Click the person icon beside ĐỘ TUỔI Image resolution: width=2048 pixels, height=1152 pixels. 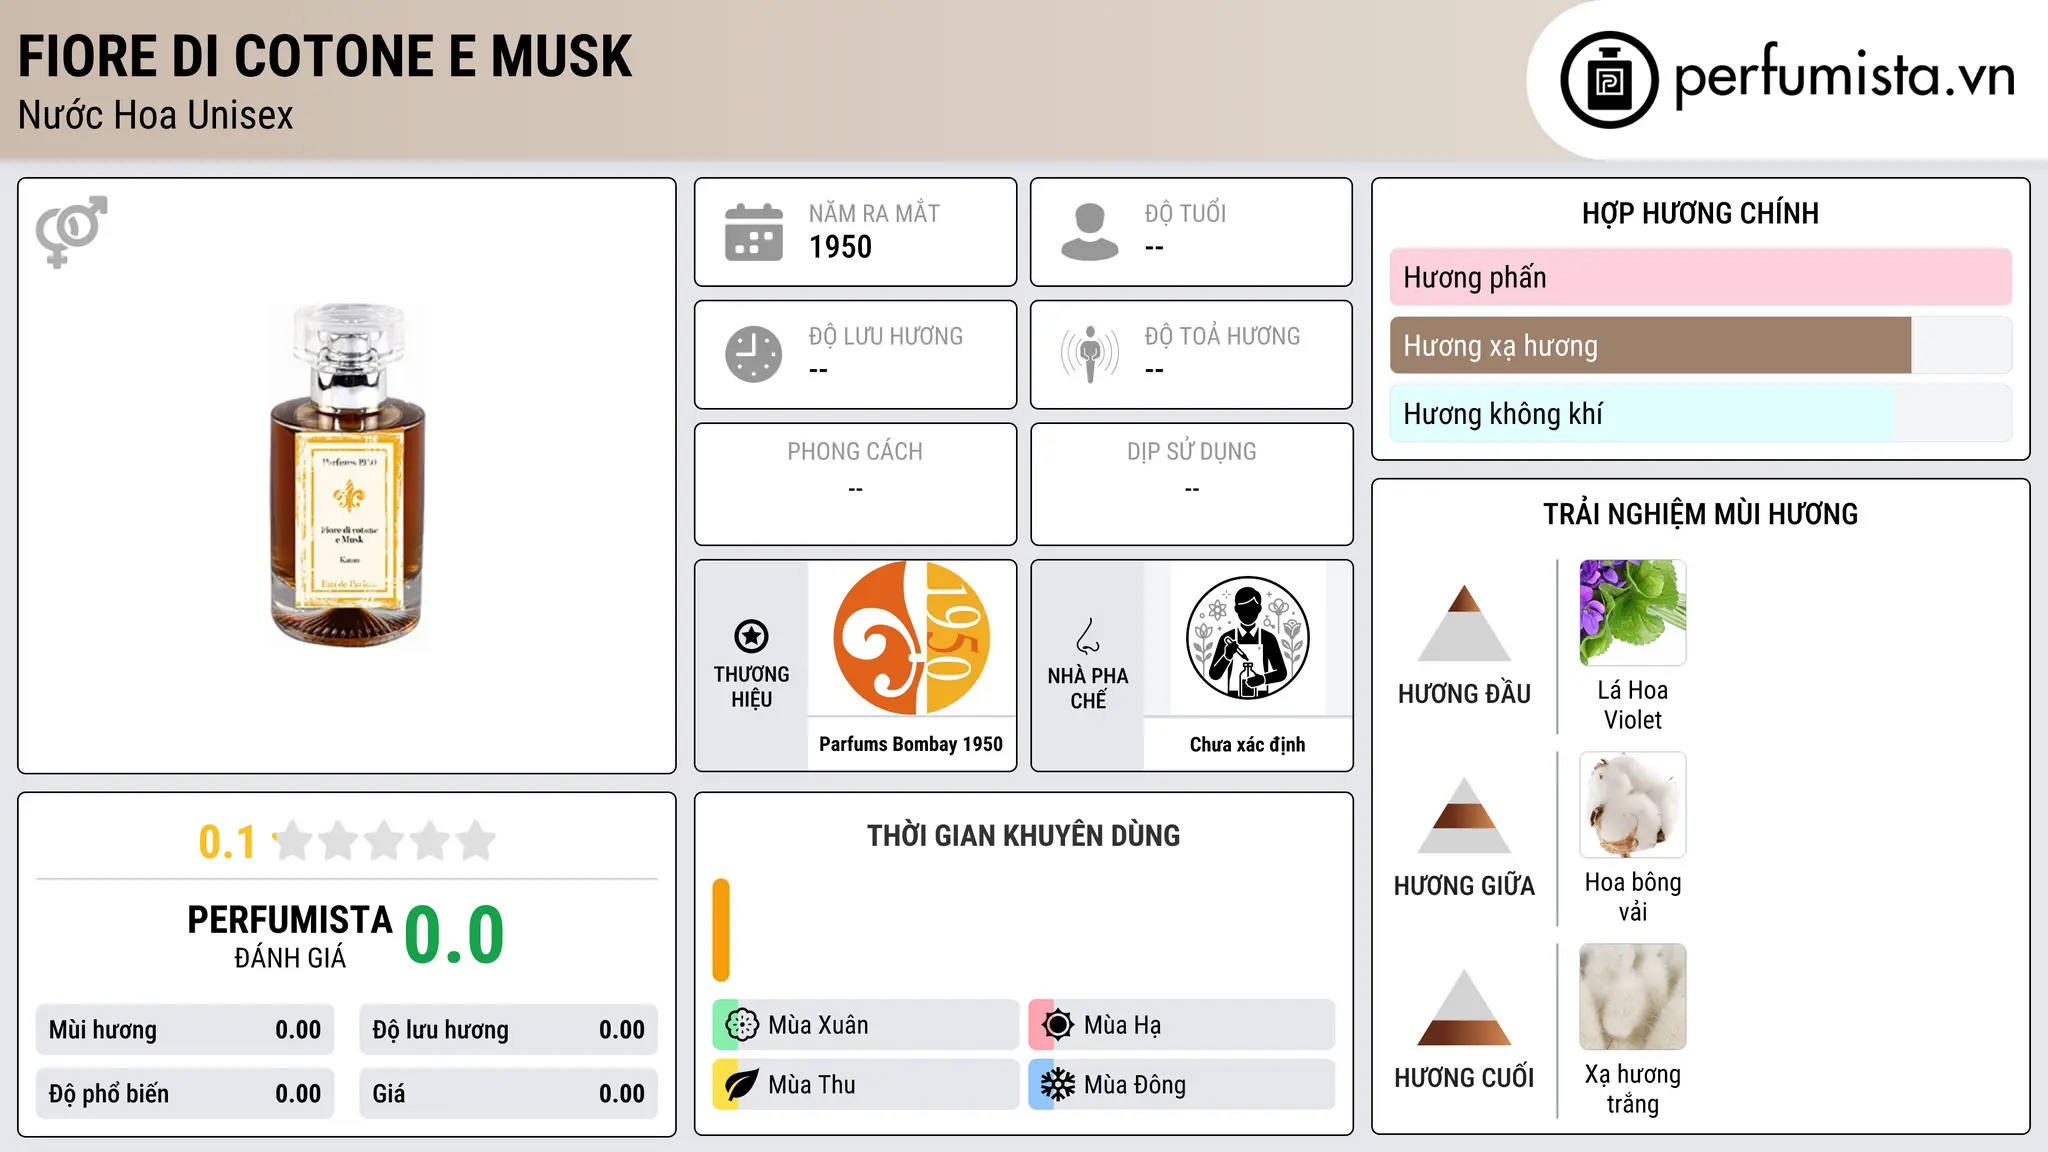point(1090,232)
